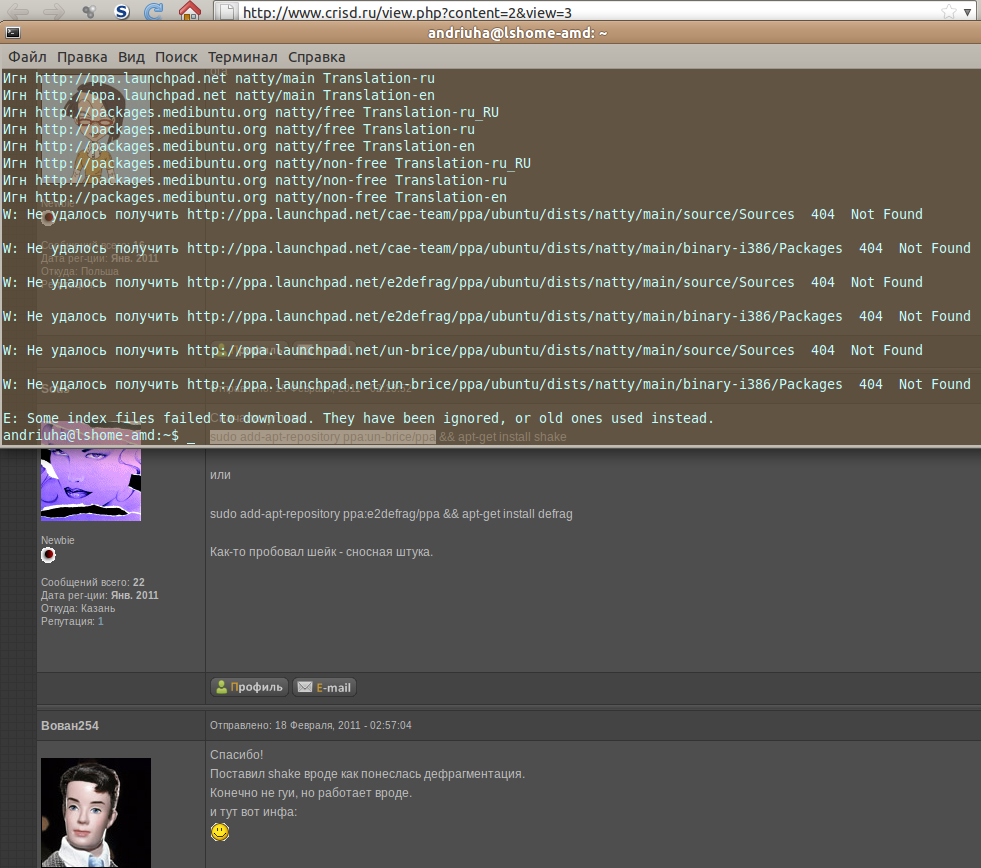
Task: Open the Вид menu
Action: click(131, 57)
